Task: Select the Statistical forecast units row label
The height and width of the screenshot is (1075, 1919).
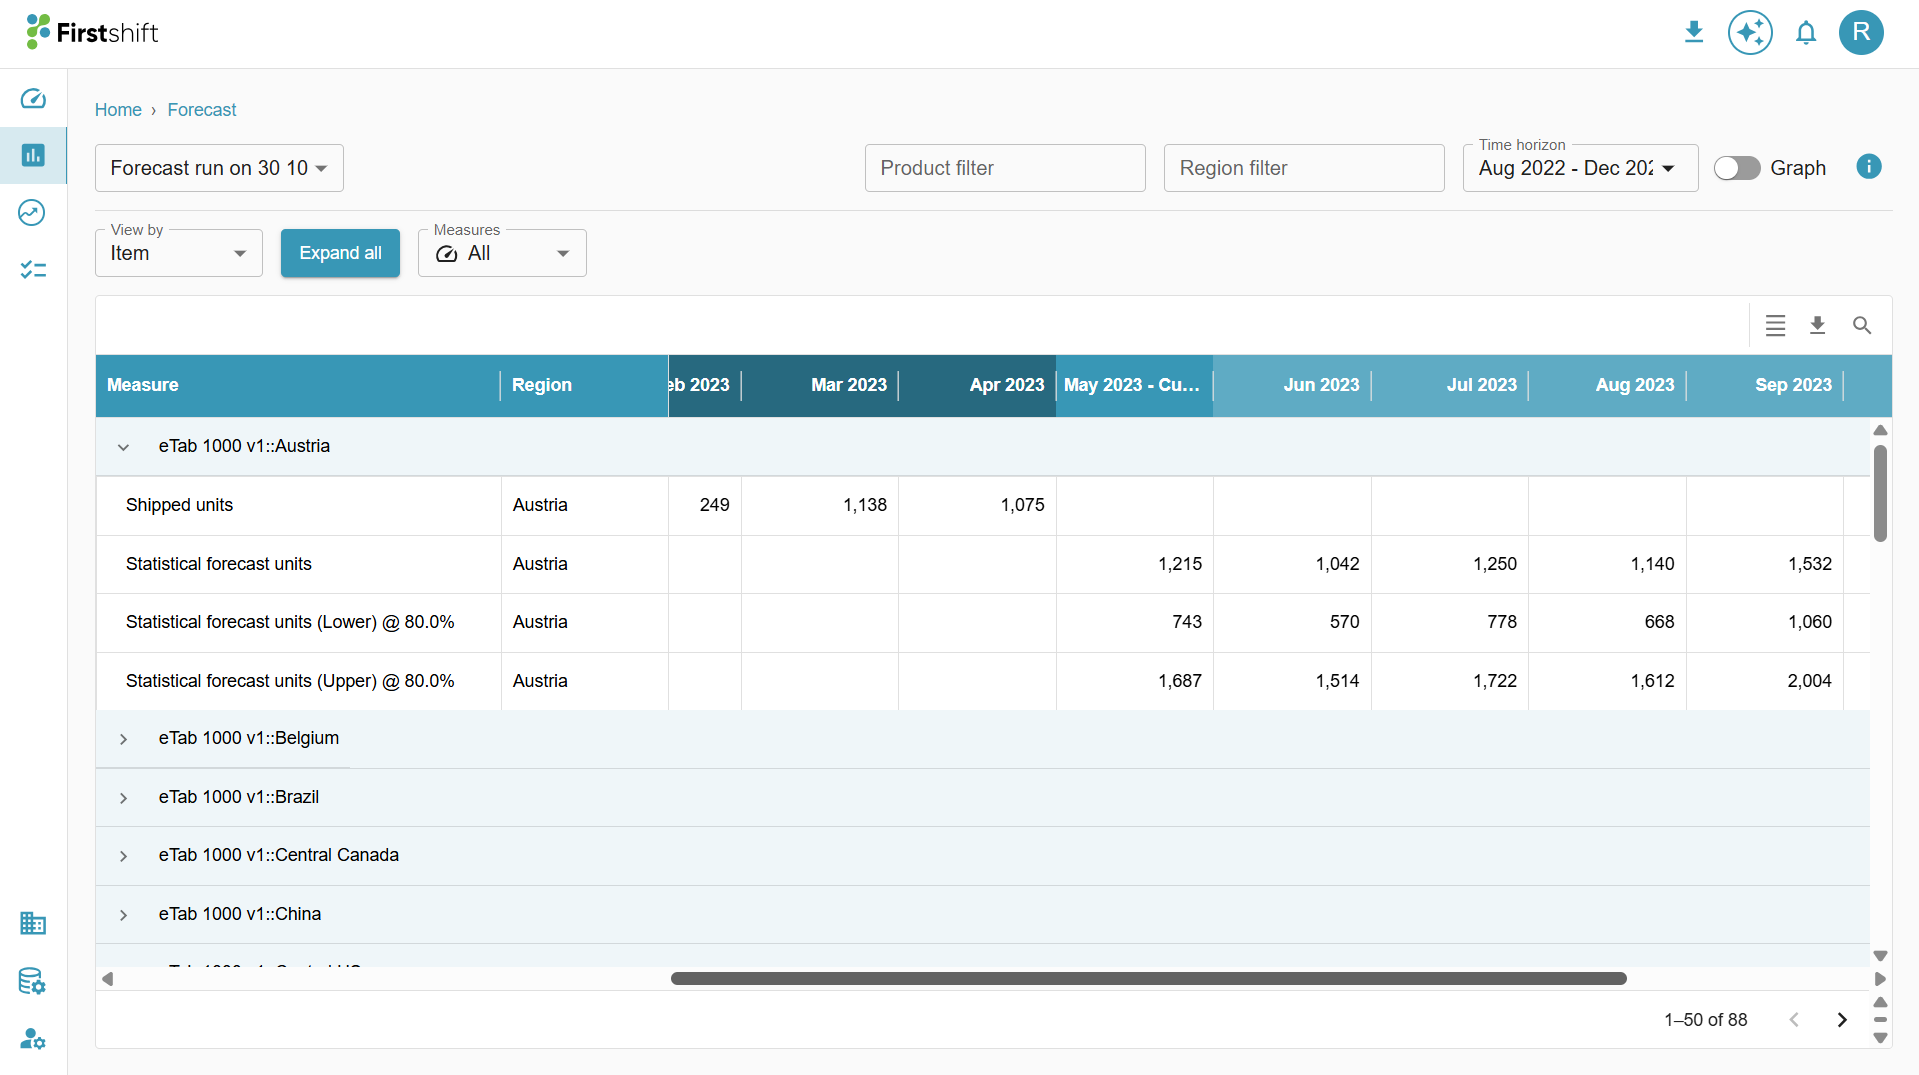Action: click(x=219, y=564)
